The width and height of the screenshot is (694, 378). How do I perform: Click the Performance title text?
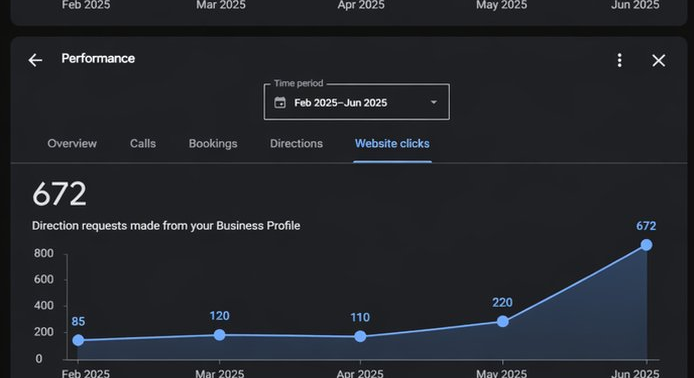point(98,58)
